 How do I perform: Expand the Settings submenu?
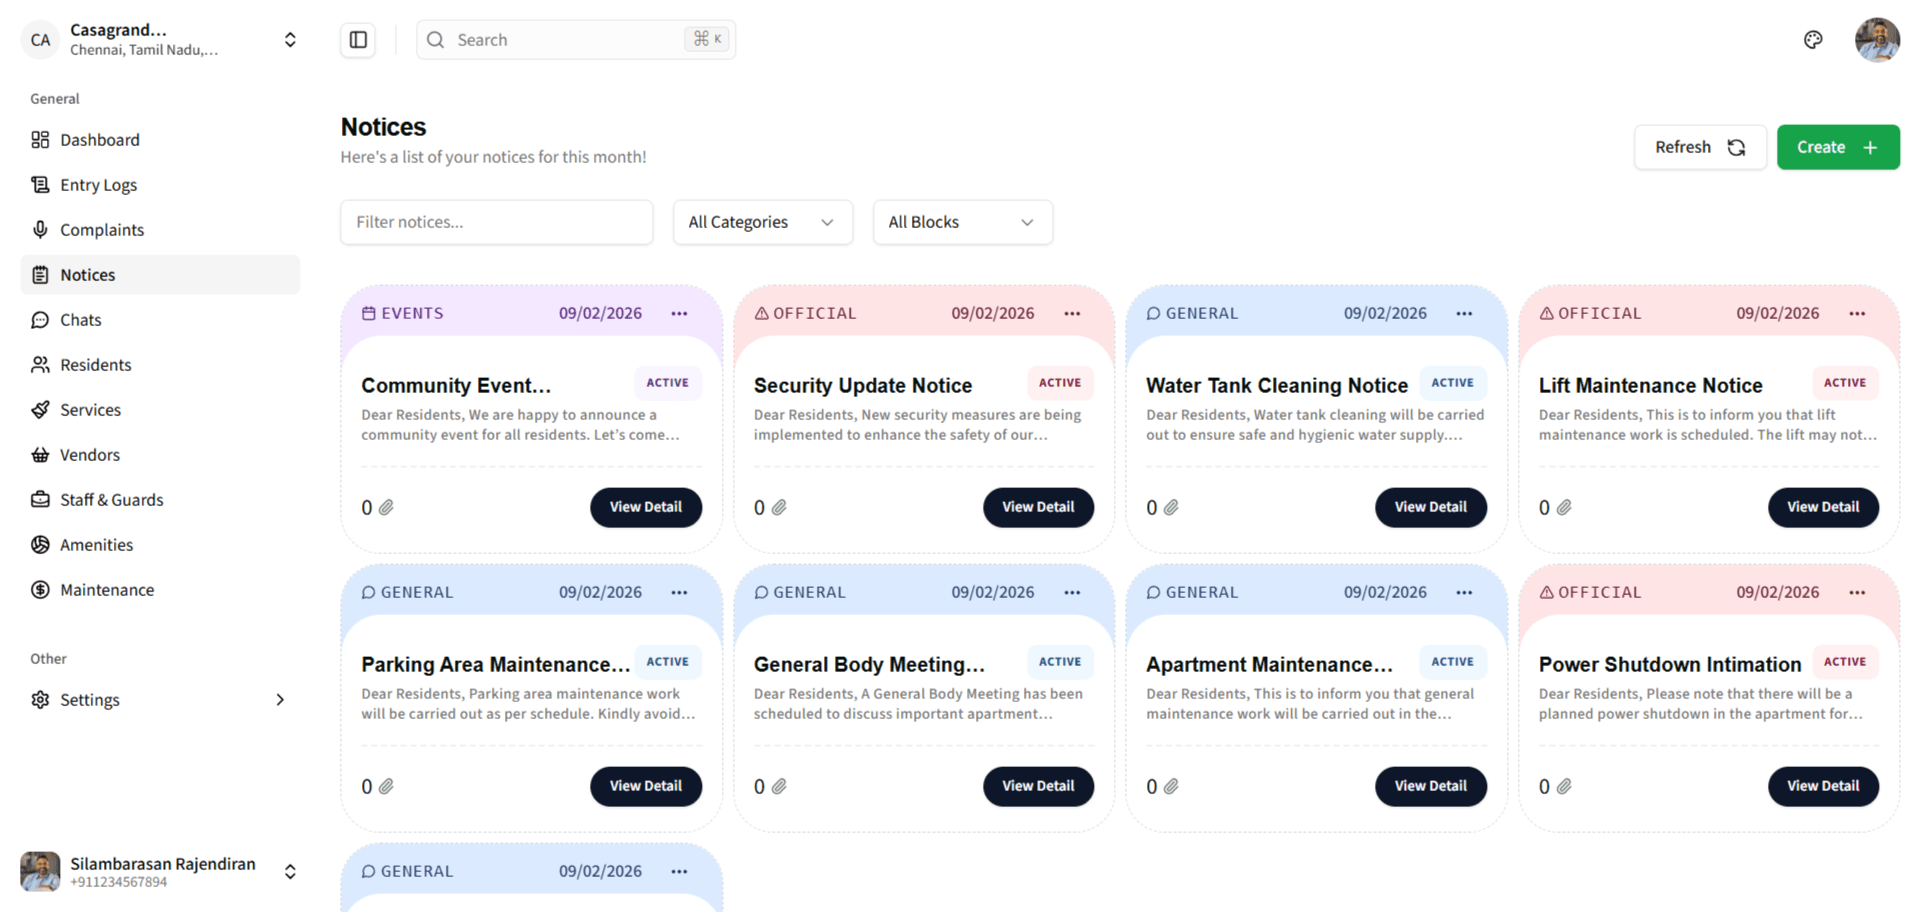click(x=280, y=700)
